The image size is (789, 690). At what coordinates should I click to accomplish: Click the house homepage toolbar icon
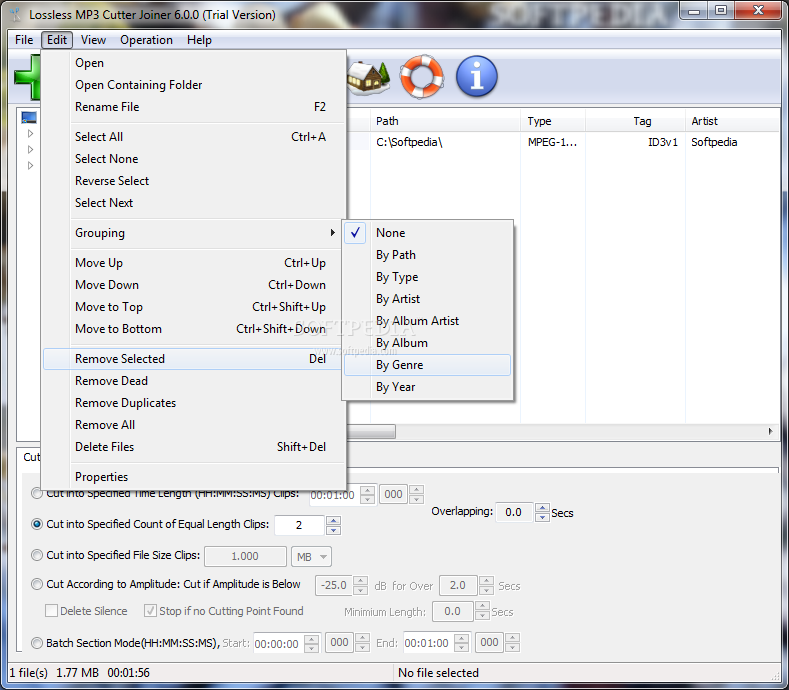point(369,77)
